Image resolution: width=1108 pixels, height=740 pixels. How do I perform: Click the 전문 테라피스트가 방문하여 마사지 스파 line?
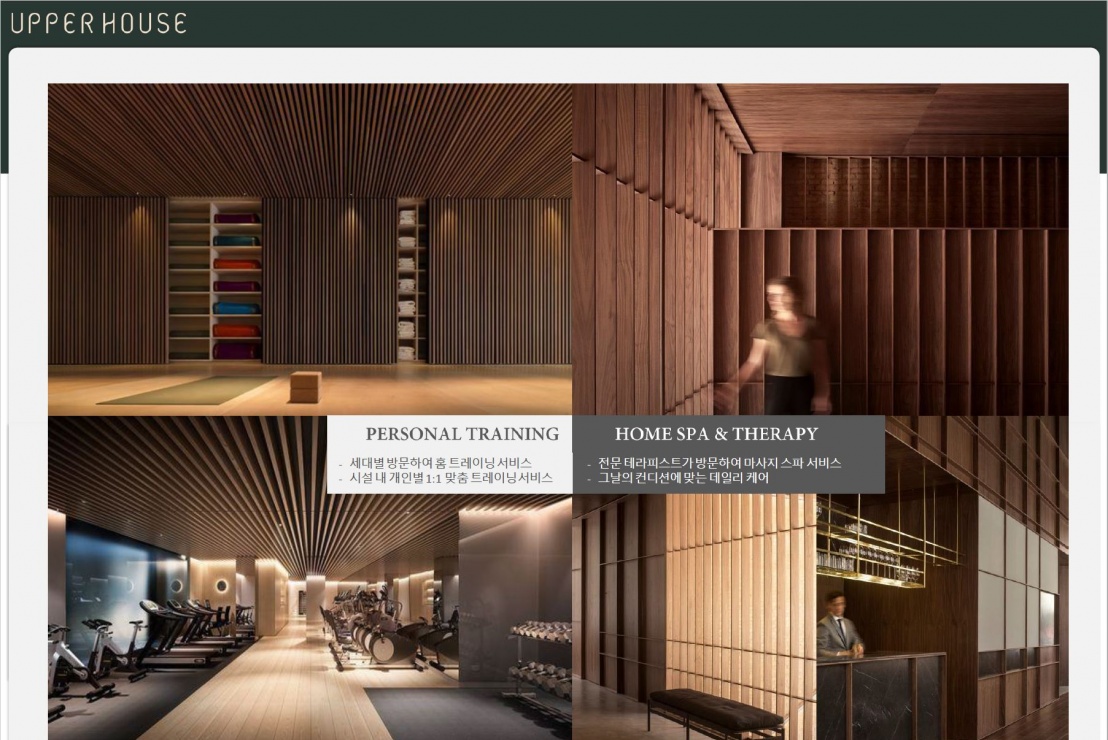718,463
